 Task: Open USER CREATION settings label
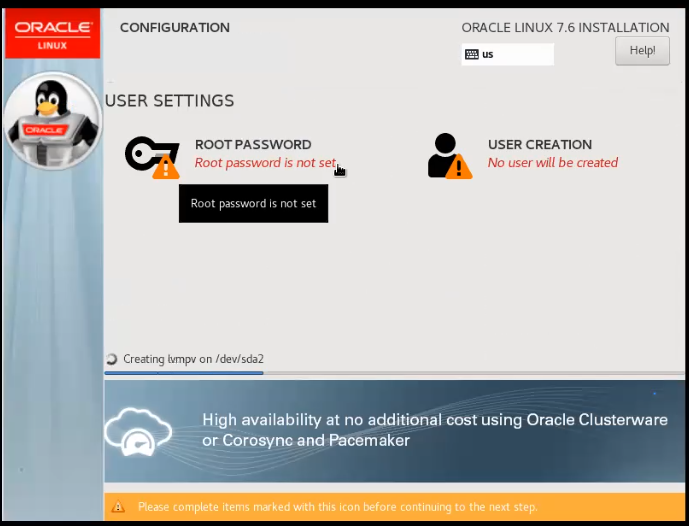(x=540, y=145)
